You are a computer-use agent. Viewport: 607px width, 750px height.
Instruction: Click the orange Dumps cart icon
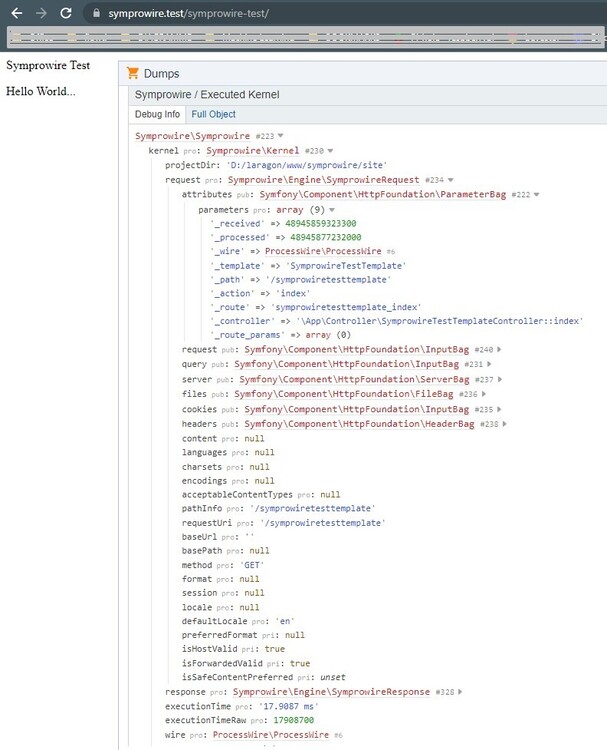(133, 74)
